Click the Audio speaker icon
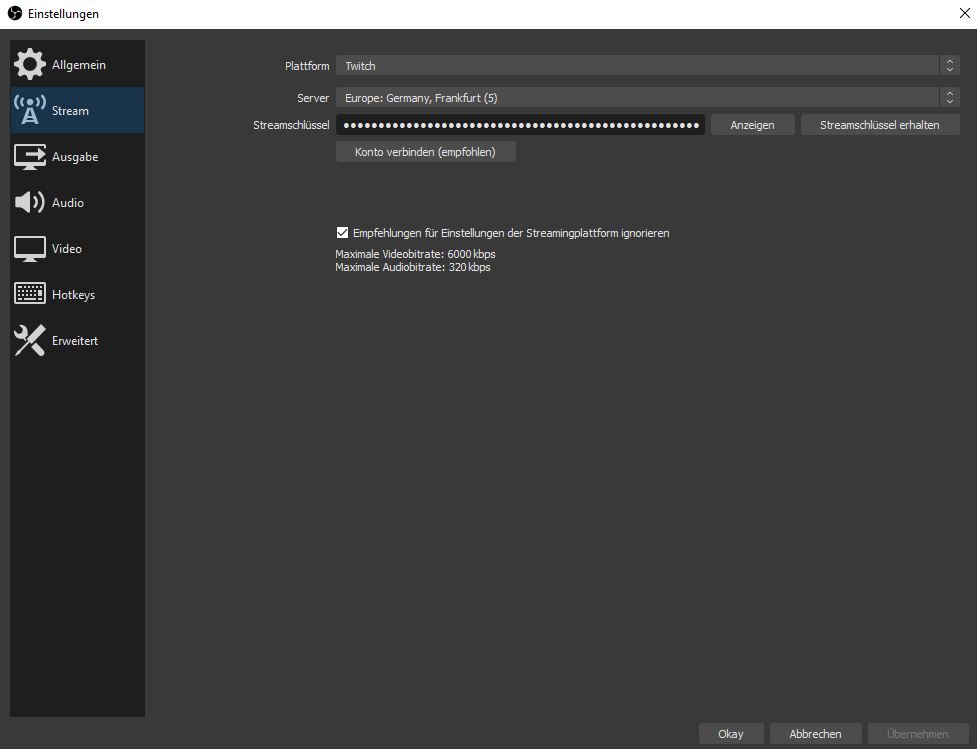This screenshot has width=977, height=749. tap(30, 203)
